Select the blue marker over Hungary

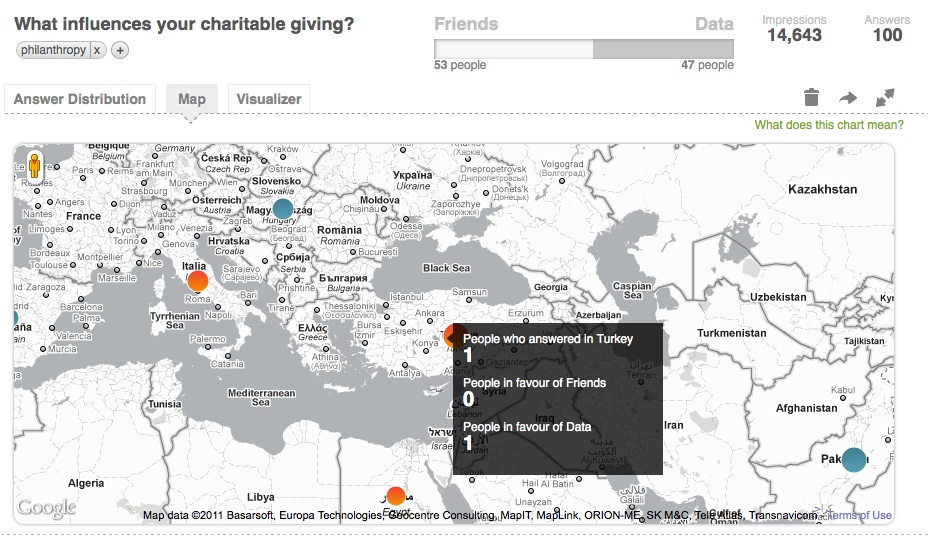pos(282,209)
